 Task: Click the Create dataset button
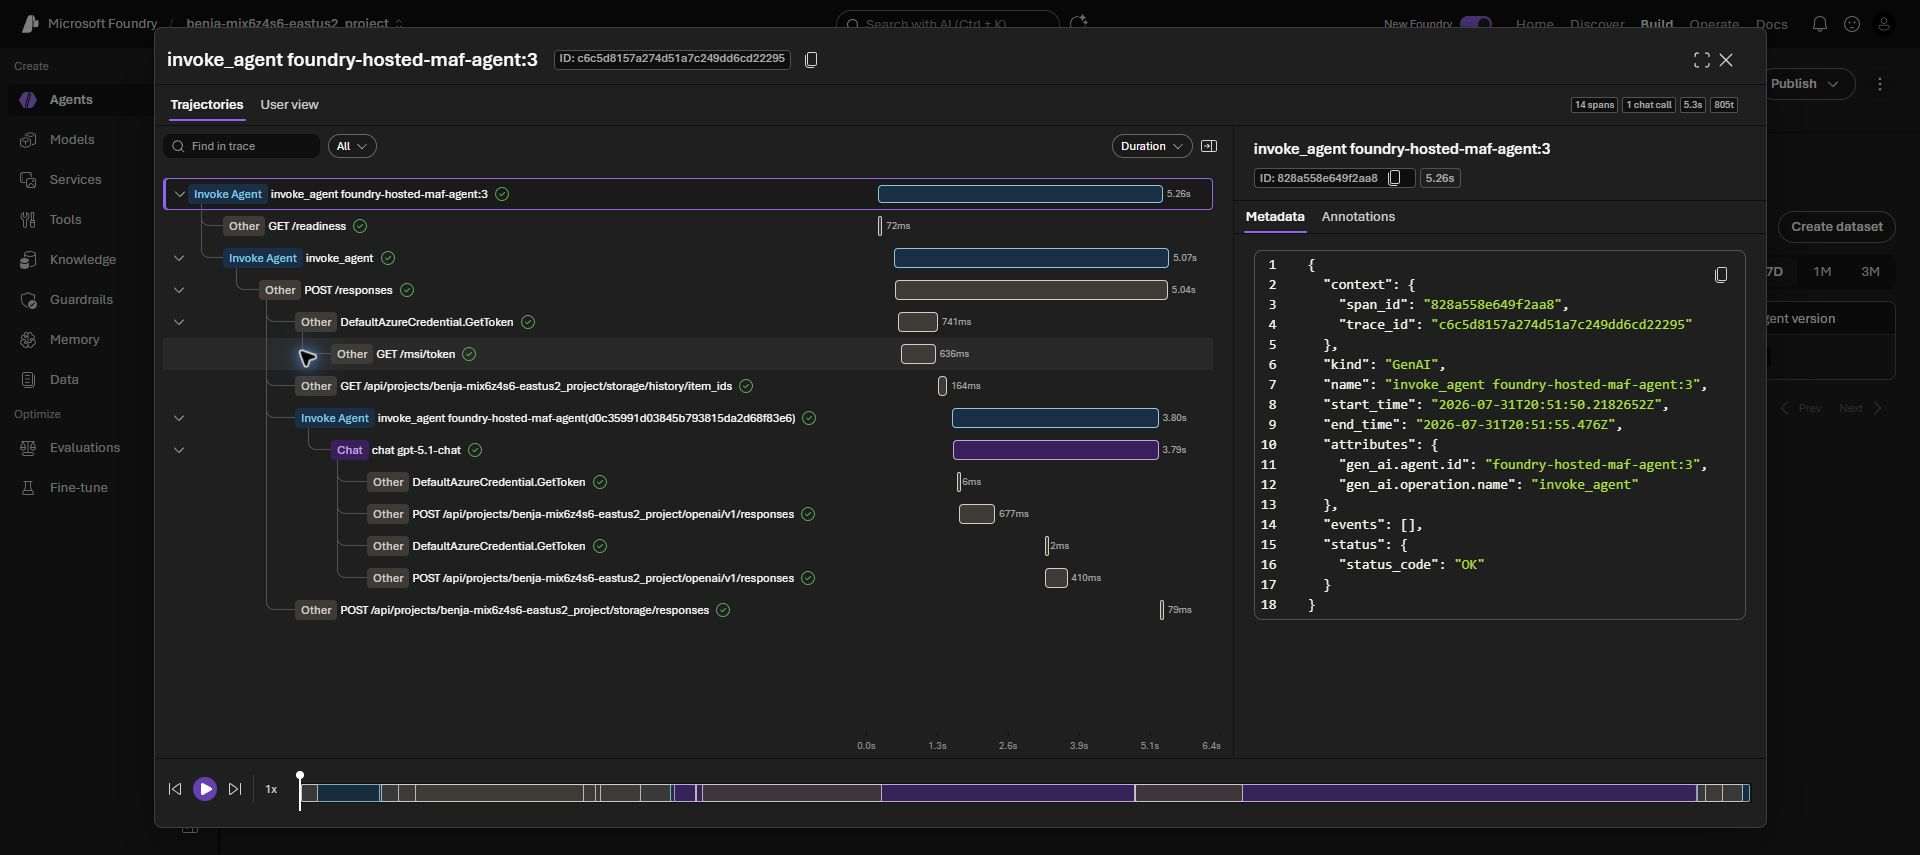tap(1837, 227)
